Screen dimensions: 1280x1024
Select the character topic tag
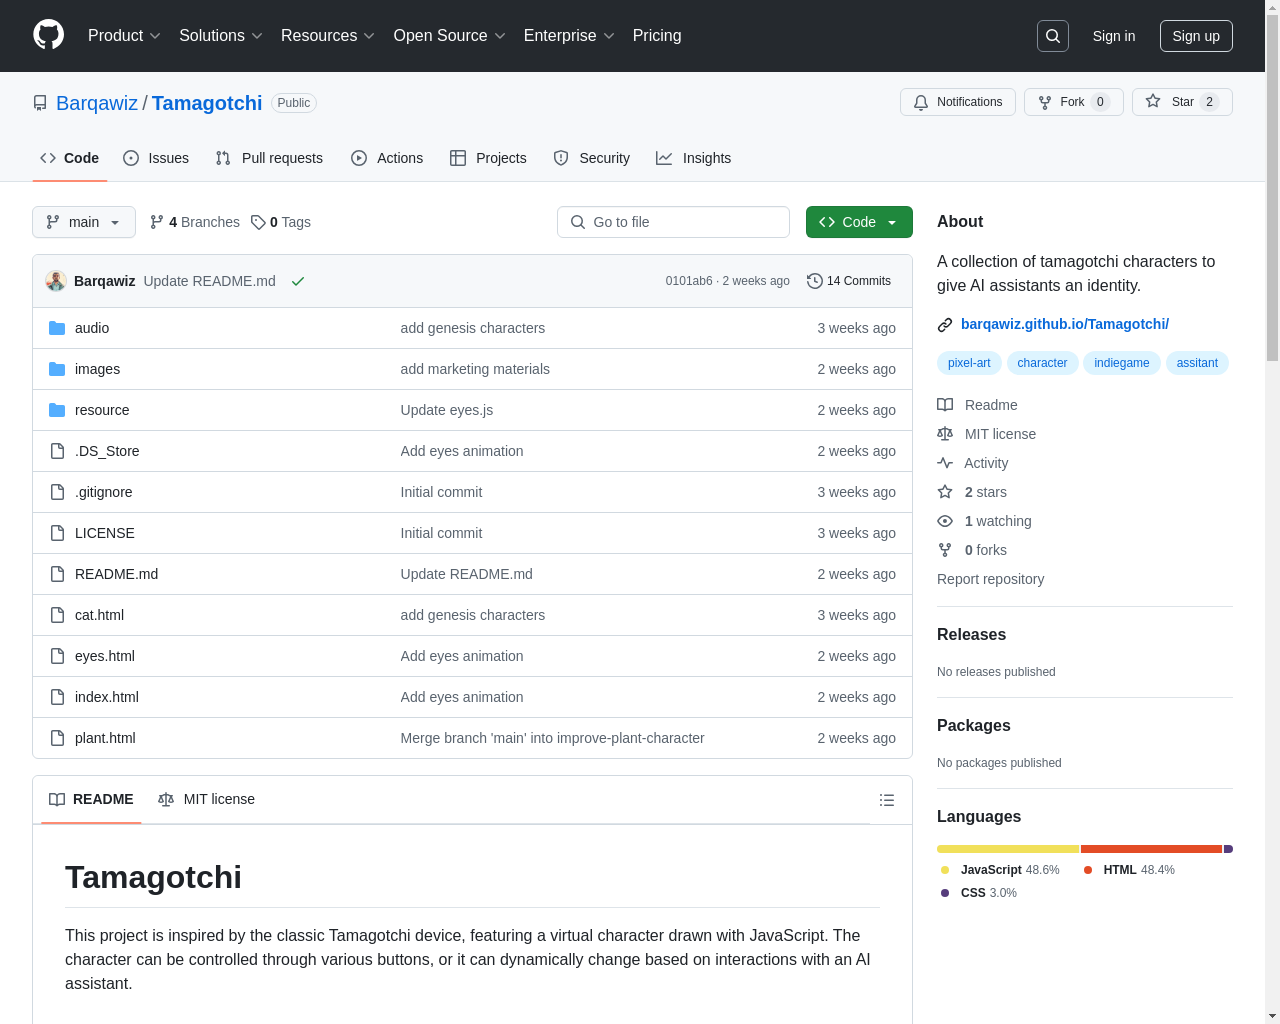coord(1042,363)
